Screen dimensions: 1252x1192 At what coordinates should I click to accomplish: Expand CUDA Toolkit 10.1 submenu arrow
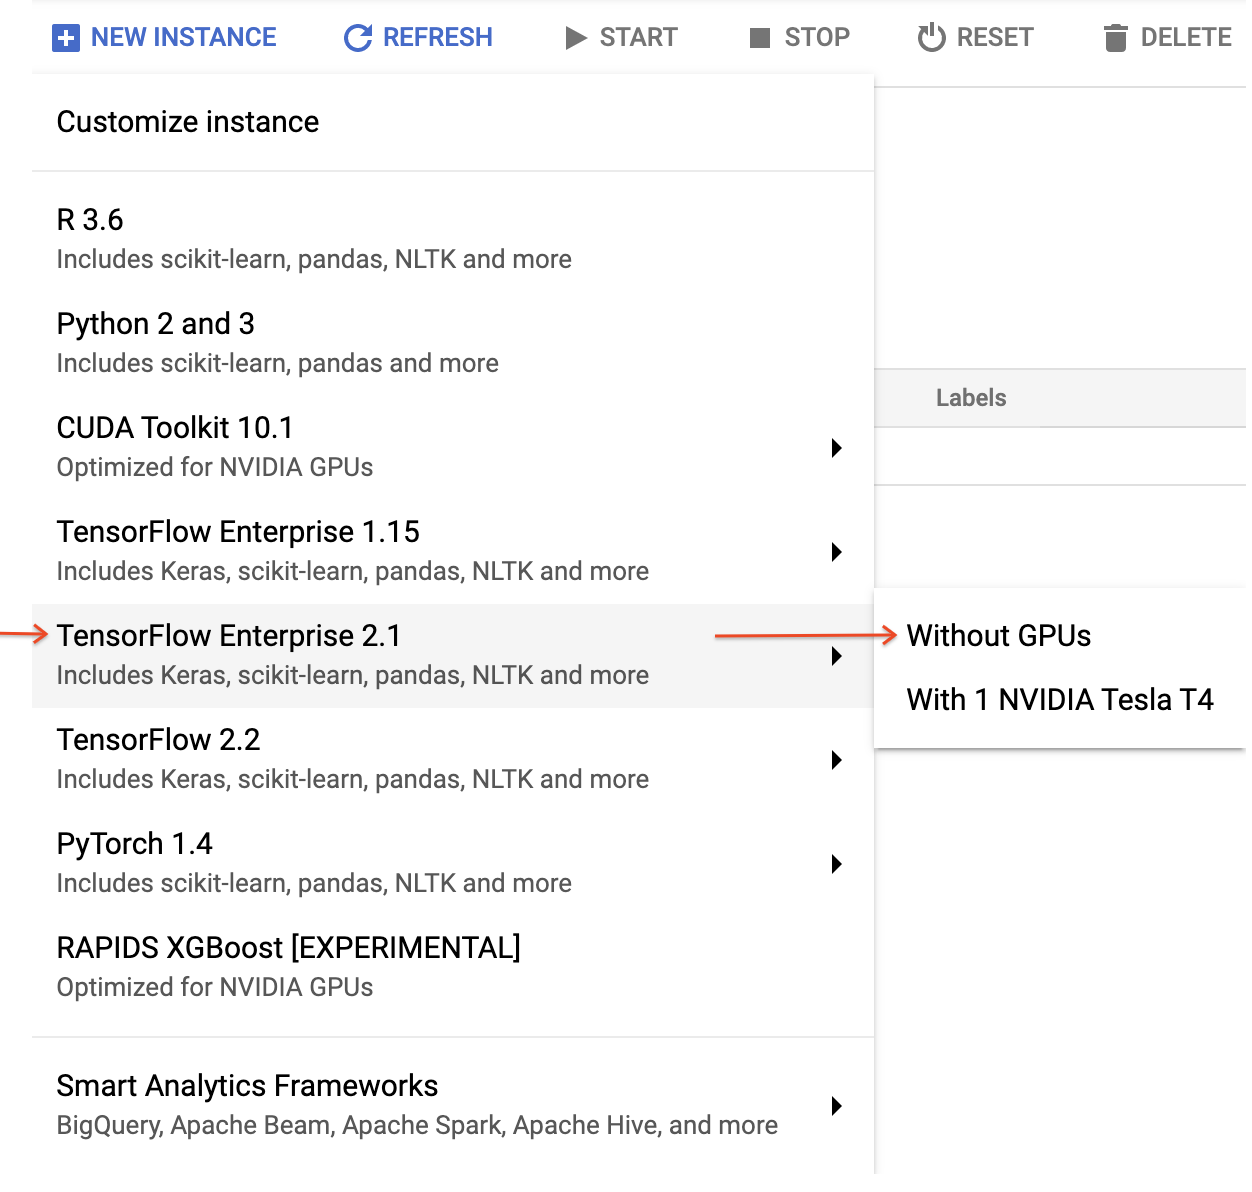pyautogui.click(x=836, y=448)
